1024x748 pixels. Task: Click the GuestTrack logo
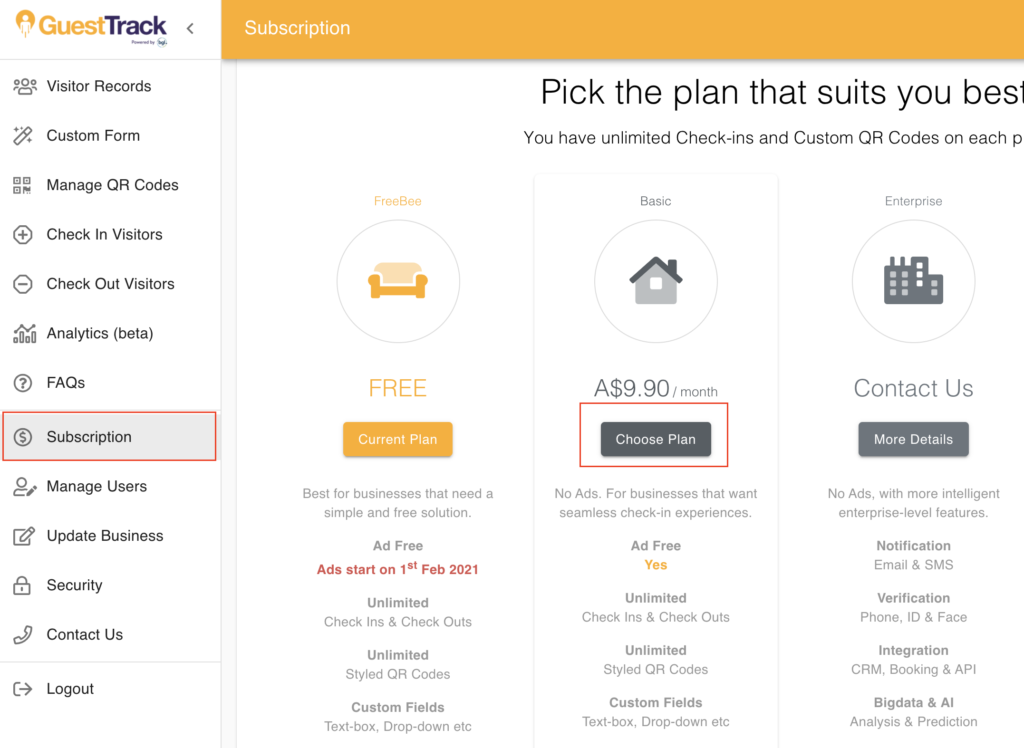tap(91, 27)
